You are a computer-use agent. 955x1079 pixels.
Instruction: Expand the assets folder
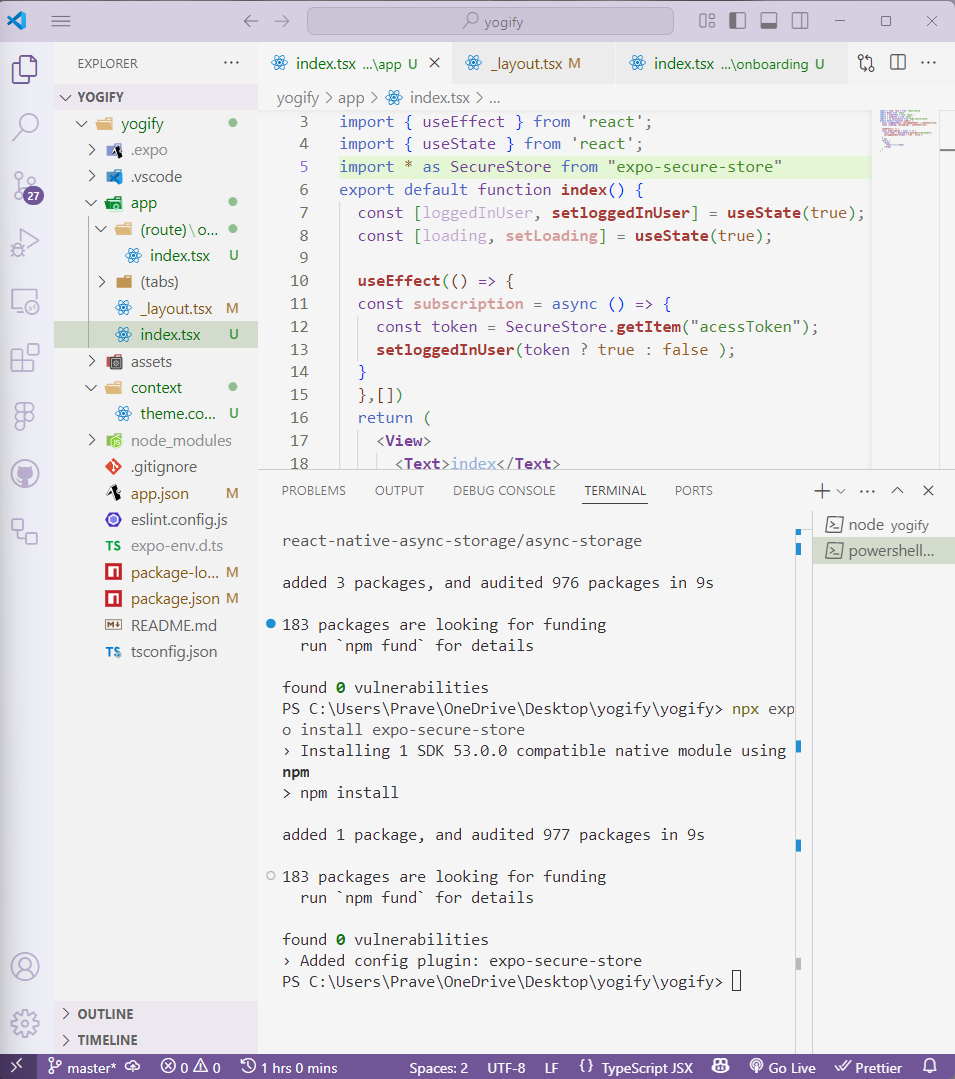pos(155,362)
